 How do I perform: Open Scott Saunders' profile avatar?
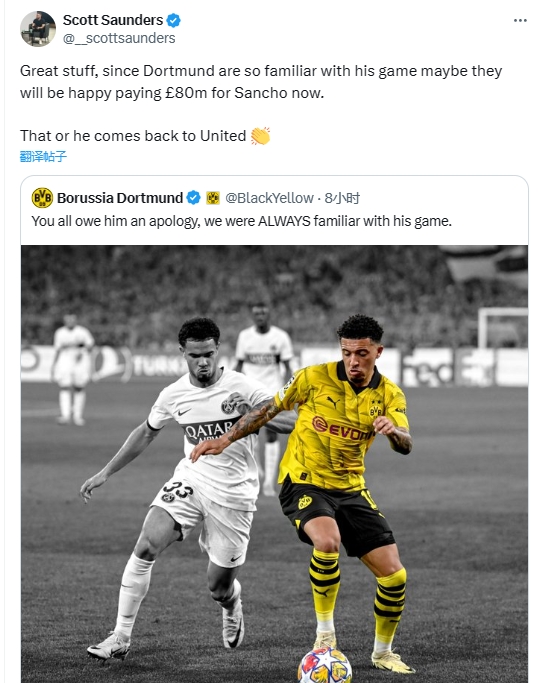pos(38,29)
